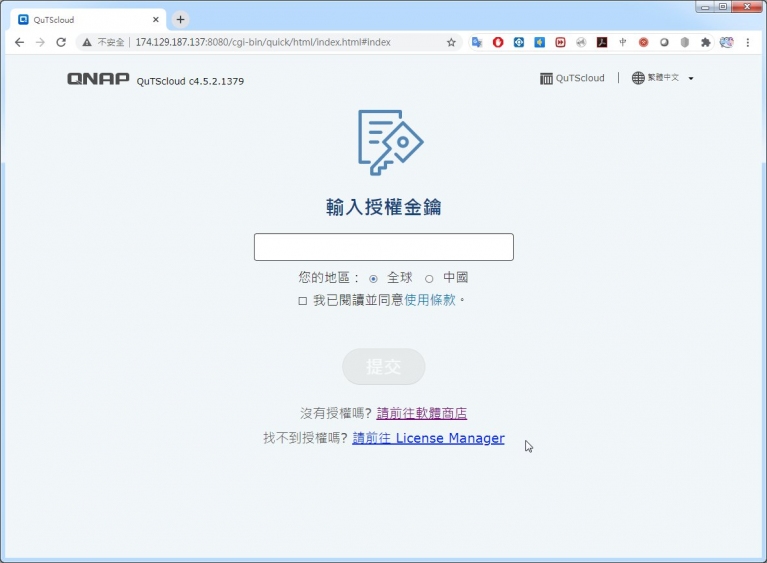Open the Google Translate extension
Image resolution: width=767 pixels, height=563 pixels.
click(477, 43)
